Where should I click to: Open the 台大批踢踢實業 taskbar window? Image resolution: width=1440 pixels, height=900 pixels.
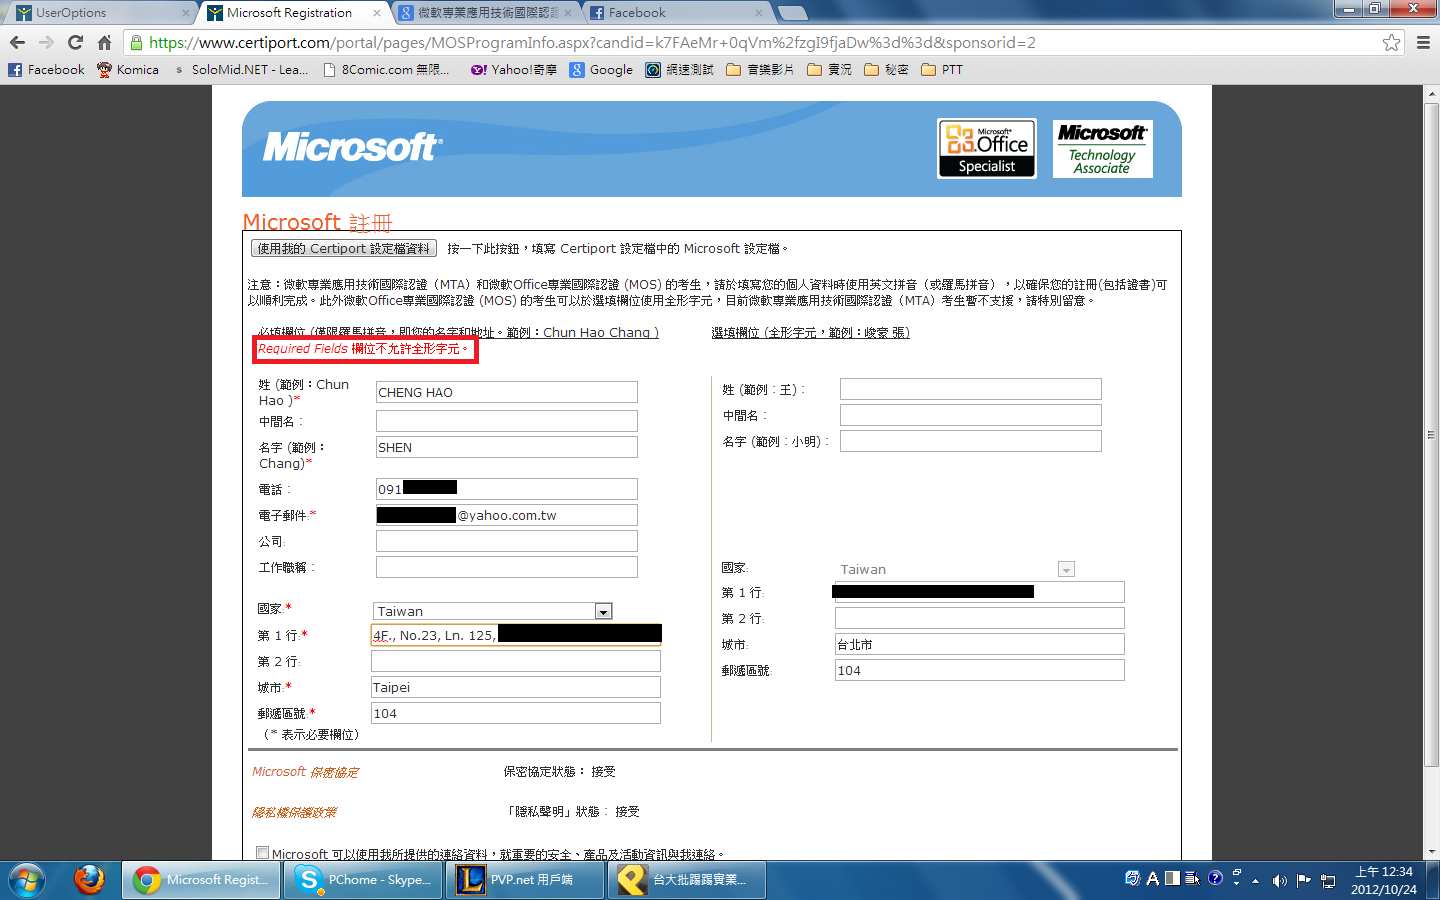pos(688,880)
